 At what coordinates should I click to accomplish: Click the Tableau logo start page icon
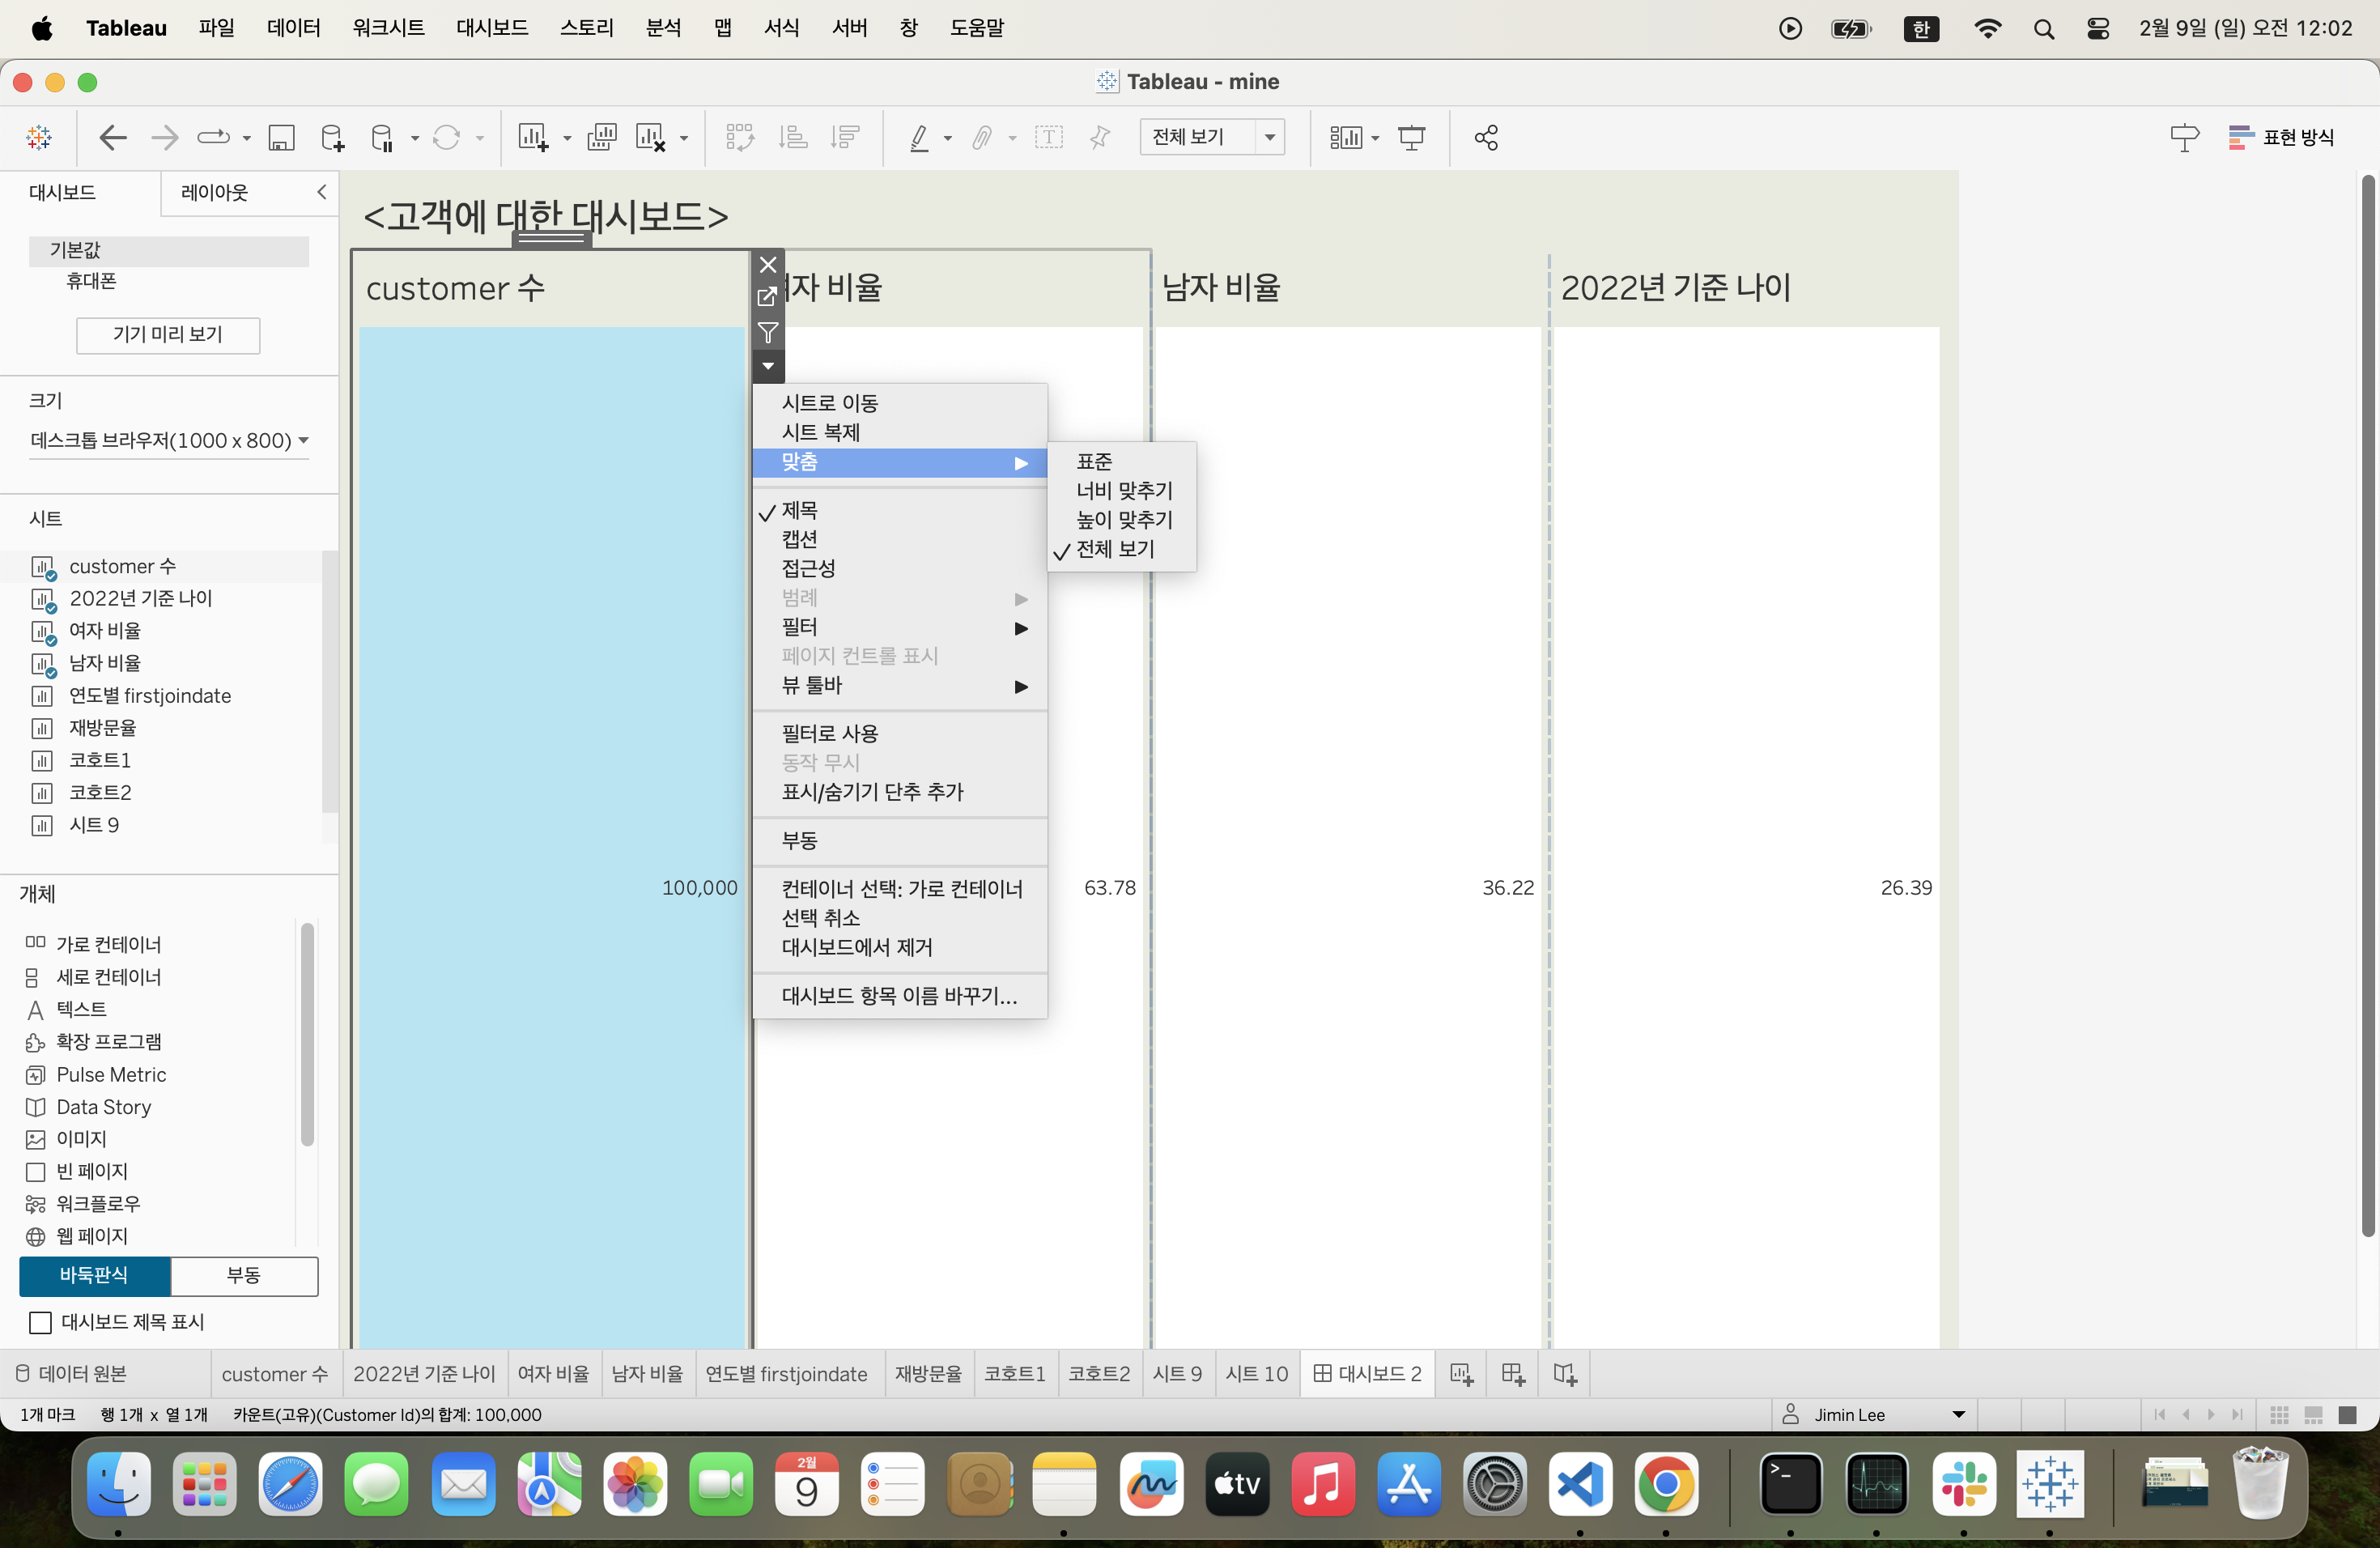39,137
